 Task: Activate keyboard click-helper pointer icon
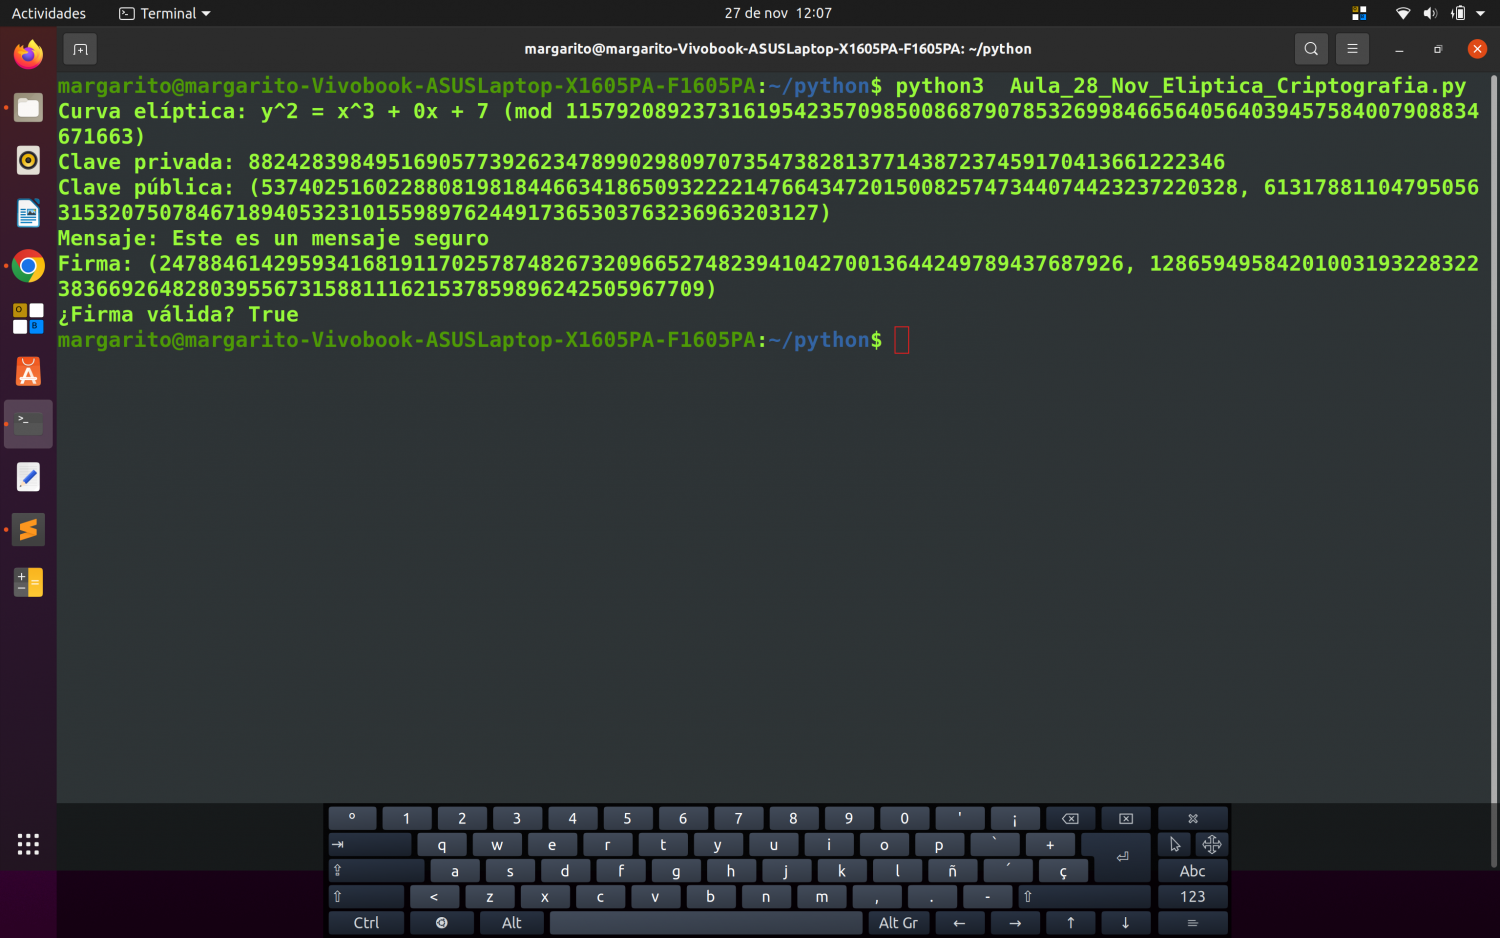point(1174,844)
